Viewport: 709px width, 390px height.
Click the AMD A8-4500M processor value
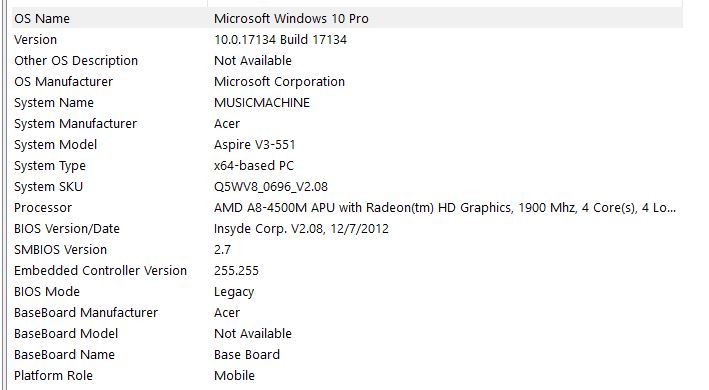tap(445, 208)
